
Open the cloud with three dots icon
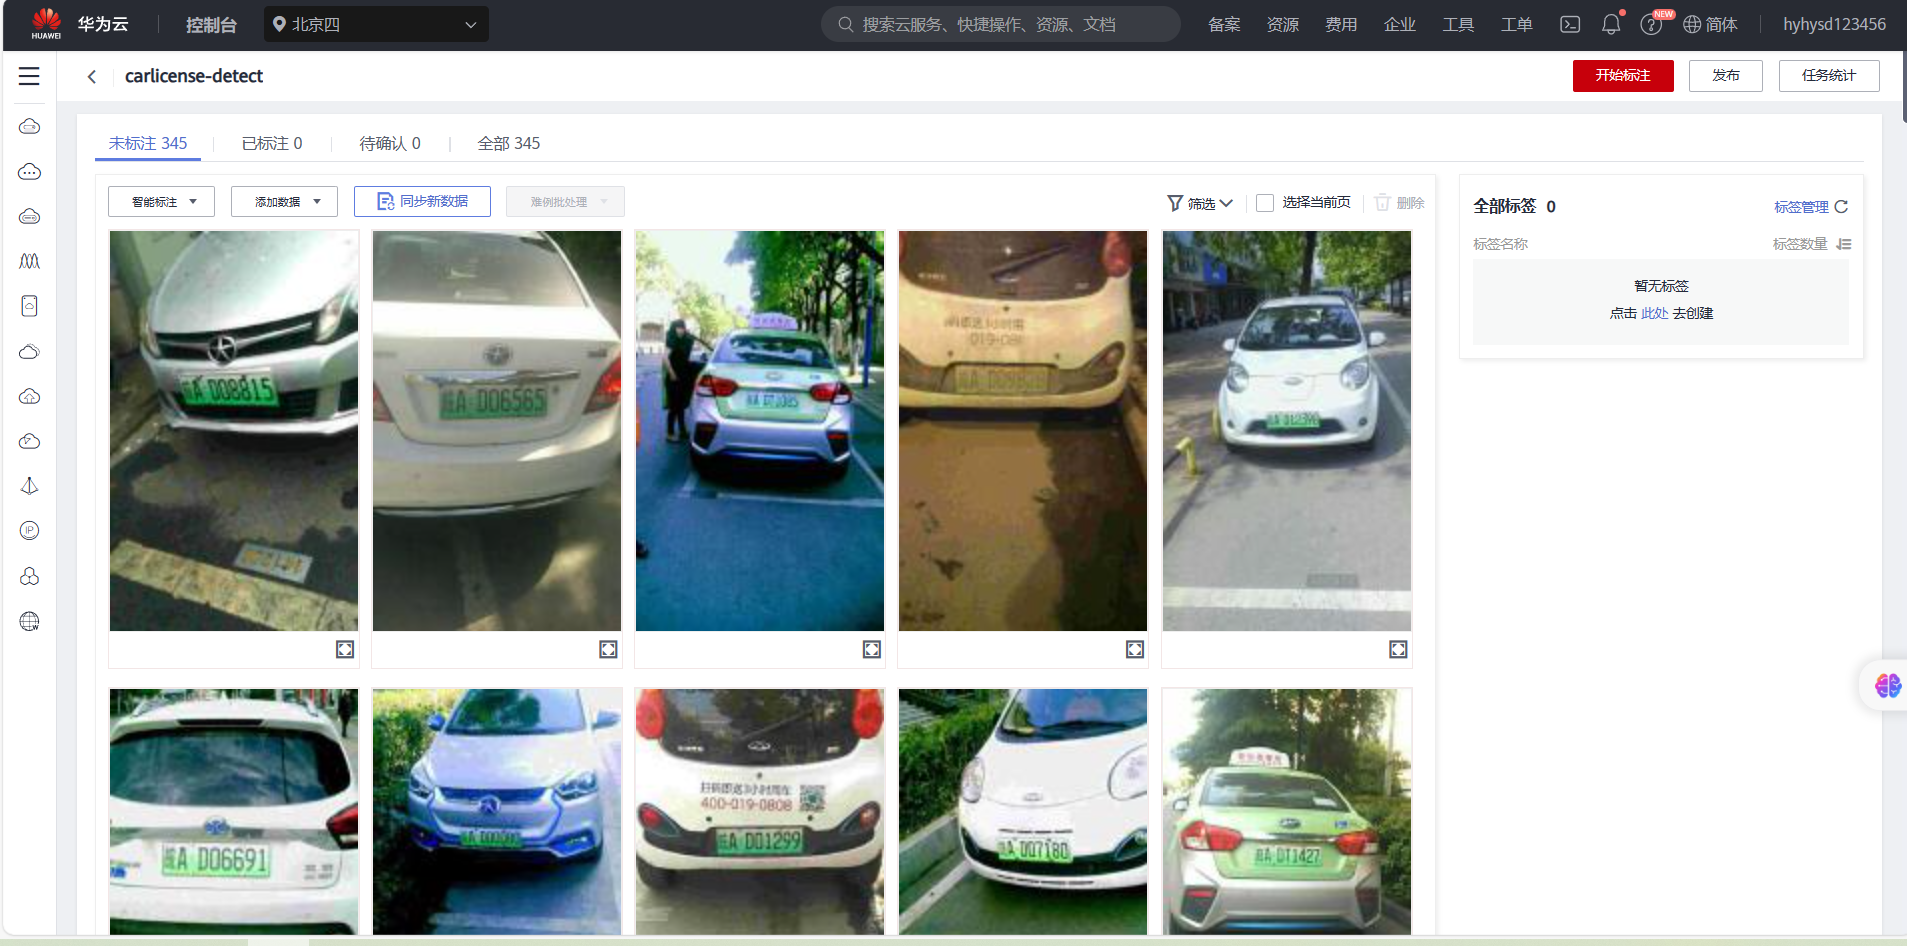30,172
